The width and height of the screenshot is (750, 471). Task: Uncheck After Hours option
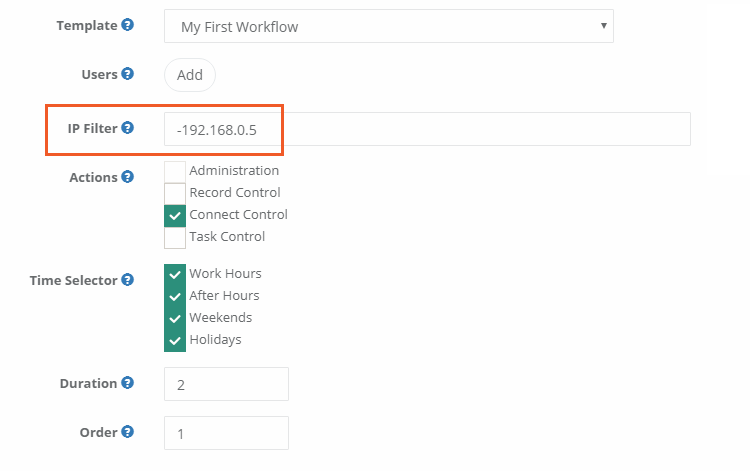tap(175, 296)
